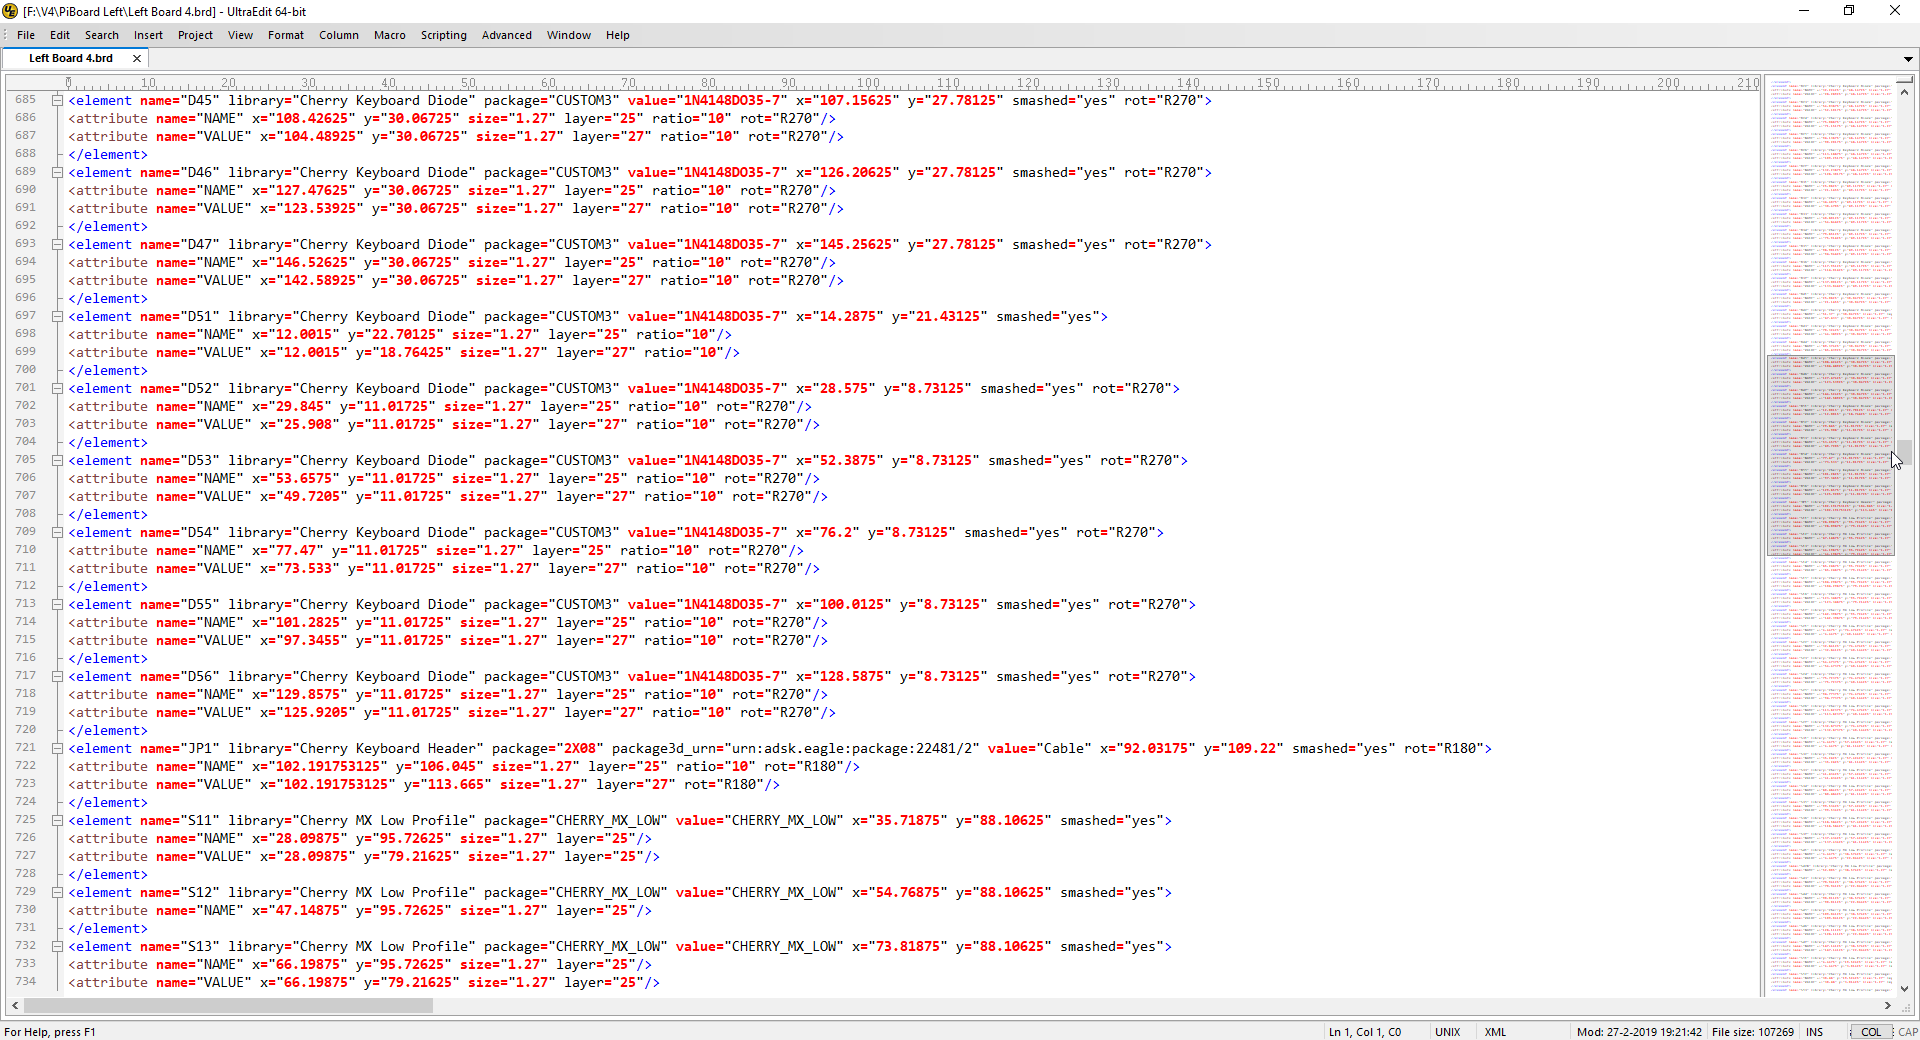Screen dimensions: 1920x1040
Task: Click the Mod: 27-2-2019 date status entry
Action: point(1640,1032)
